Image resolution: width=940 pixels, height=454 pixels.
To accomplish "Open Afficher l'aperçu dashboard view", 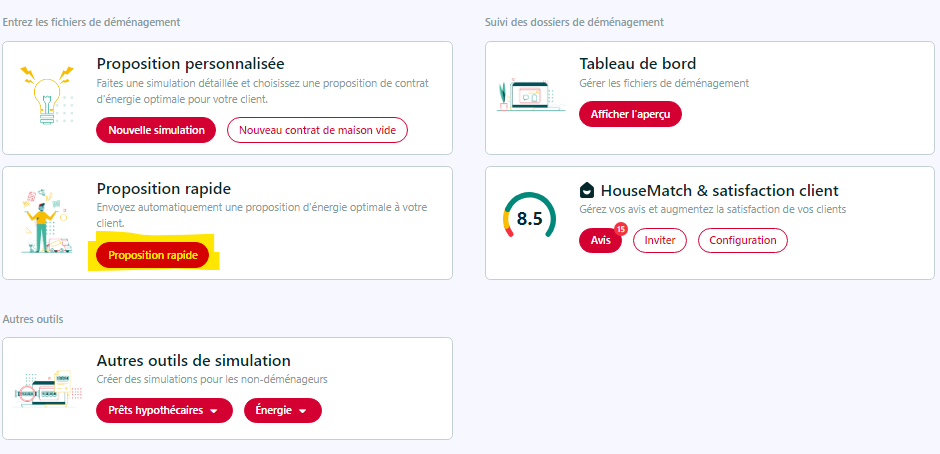I will tap(630, 114).
